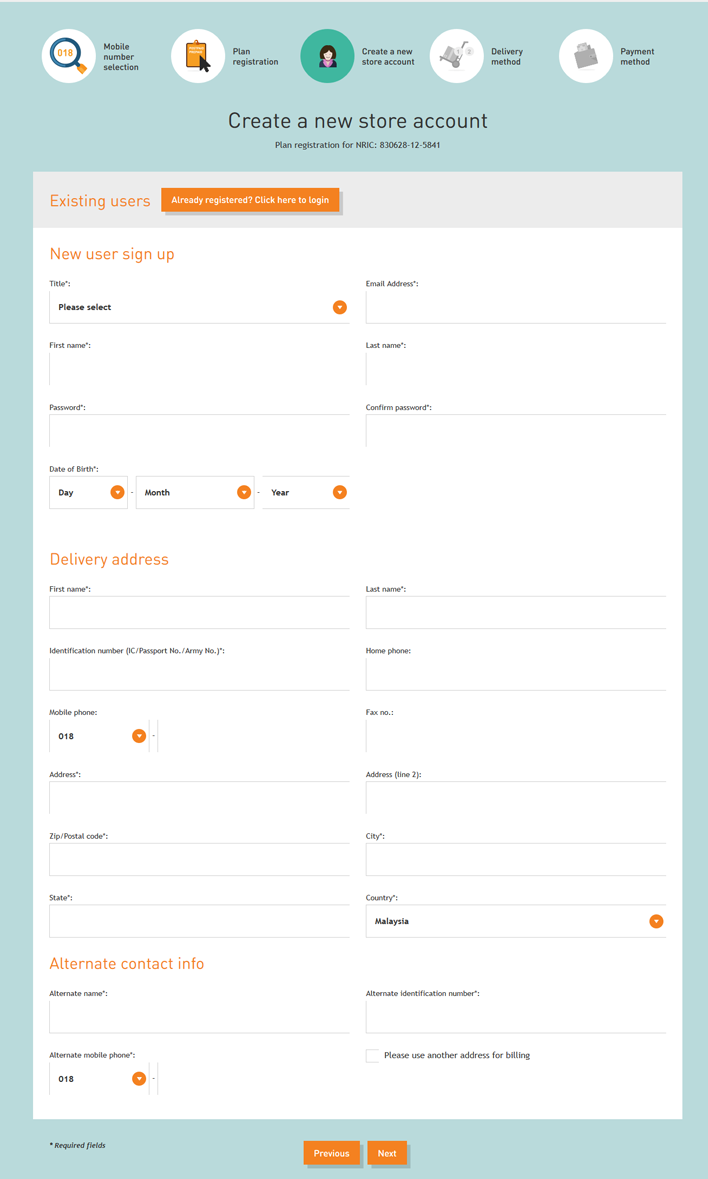Viewport: 708px width, 1179px height.
Task: Click the Delivery method trolley icon
Action: [457, 56]
